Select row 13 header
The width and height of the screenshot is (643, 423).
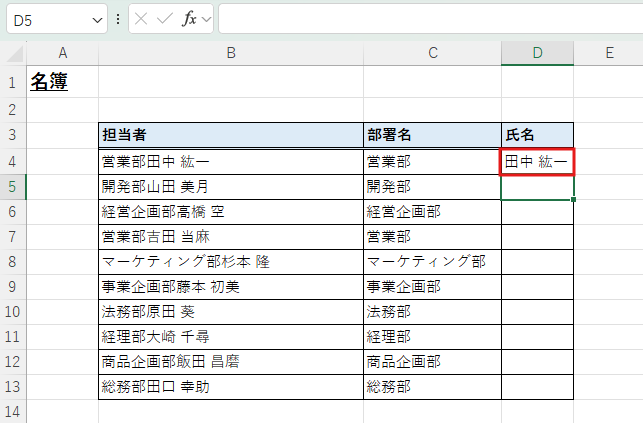pos(13,386)
